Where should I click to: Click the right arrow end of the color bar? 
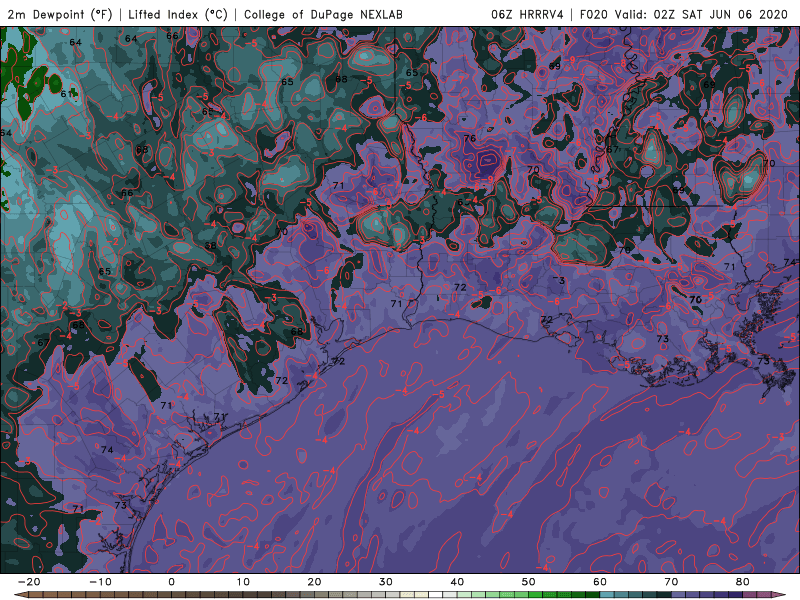click(779, 595)
